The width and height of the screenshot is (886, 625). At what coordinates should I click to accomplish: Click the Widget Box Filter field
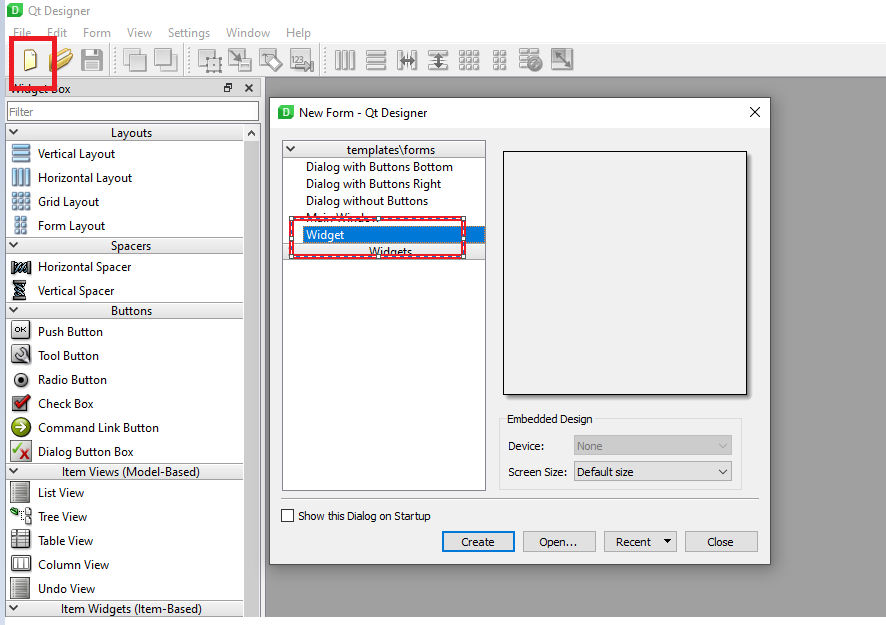pos(133,111)
